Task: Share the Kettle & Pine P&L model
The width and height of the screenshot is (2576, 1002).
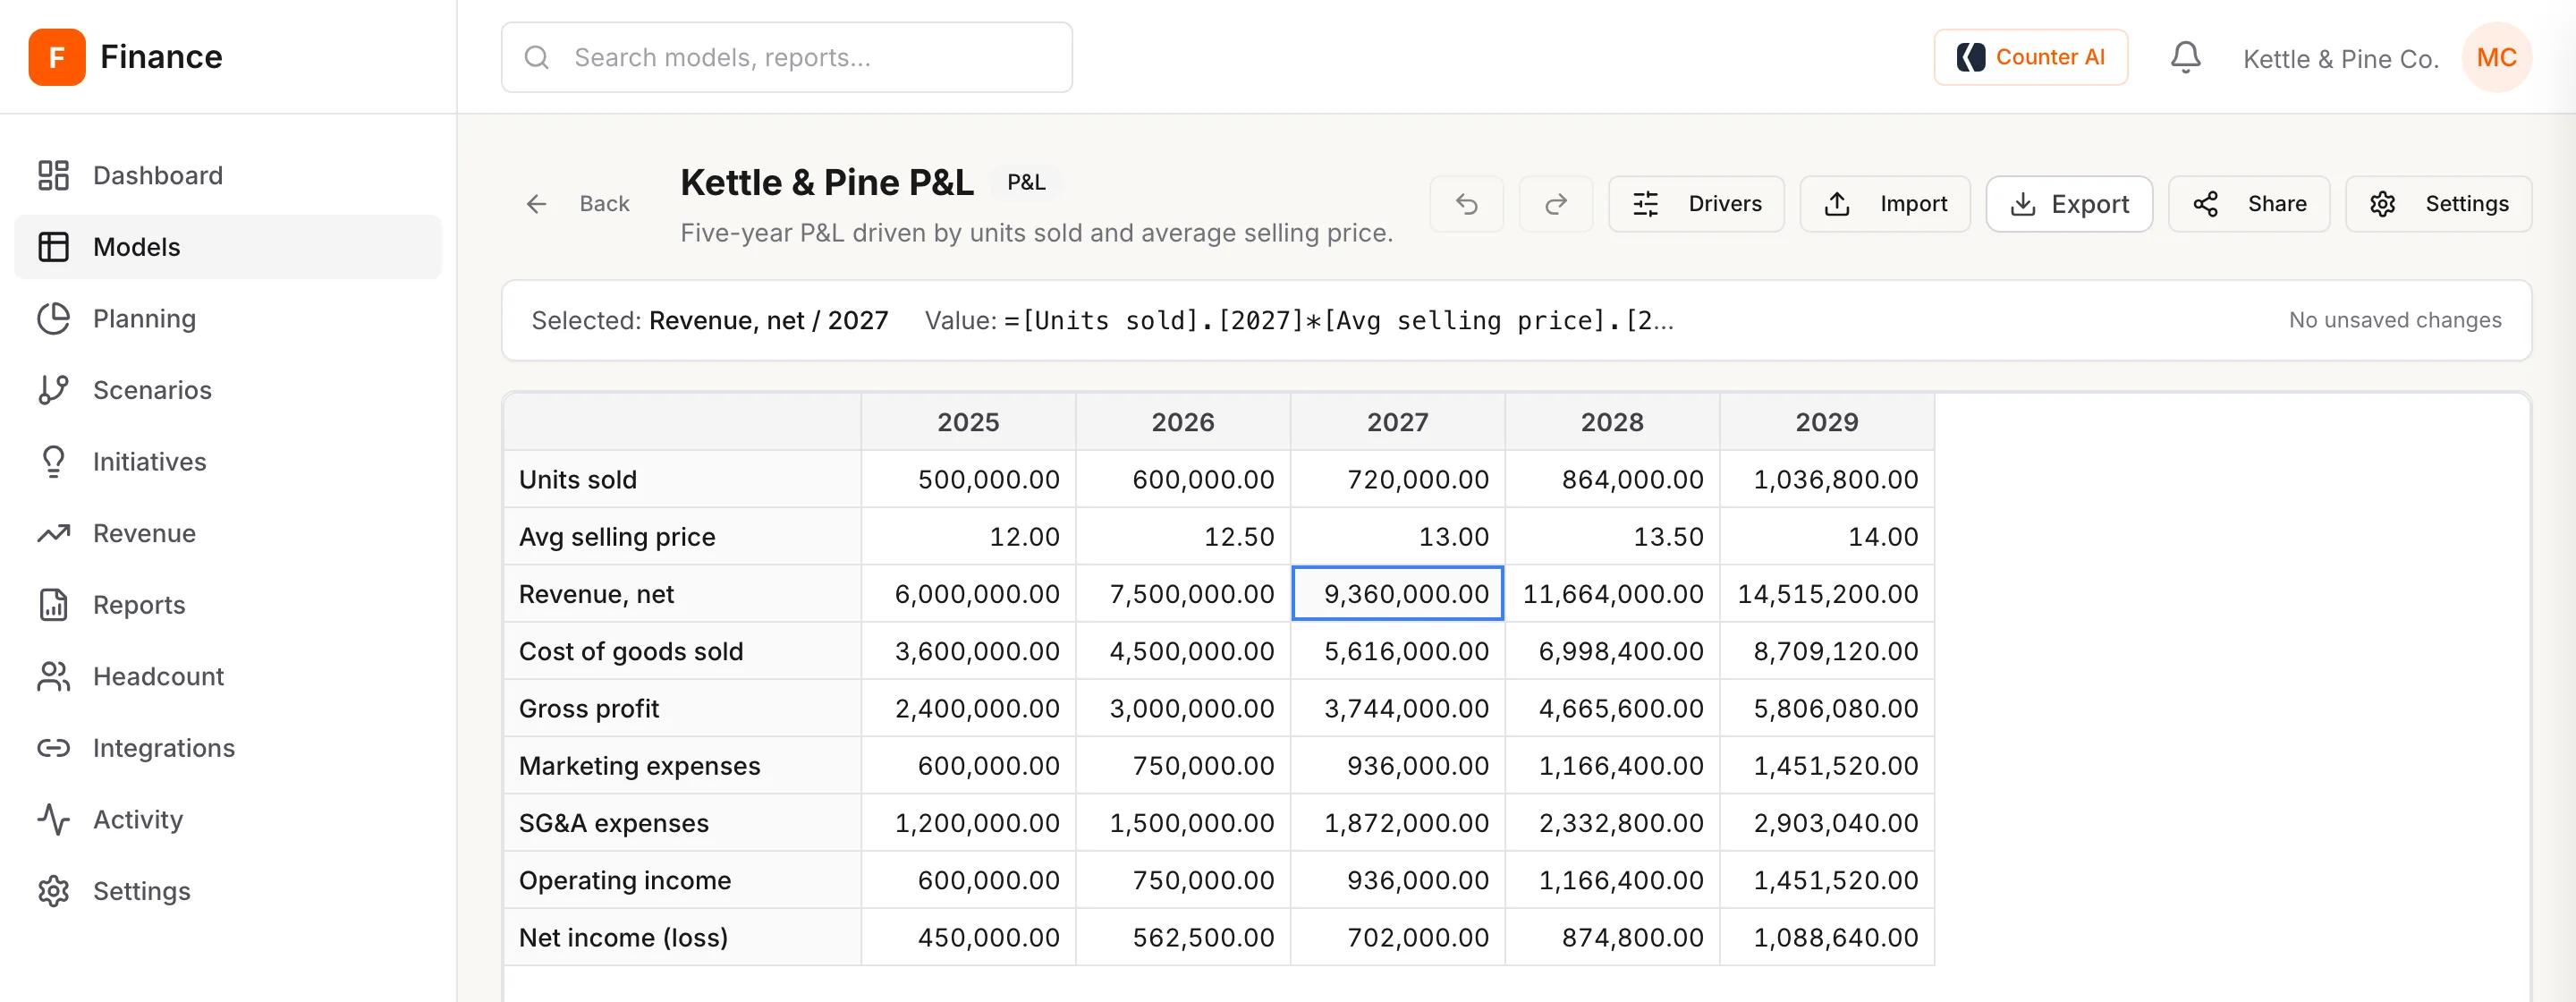Action: tap(2248, 204)
